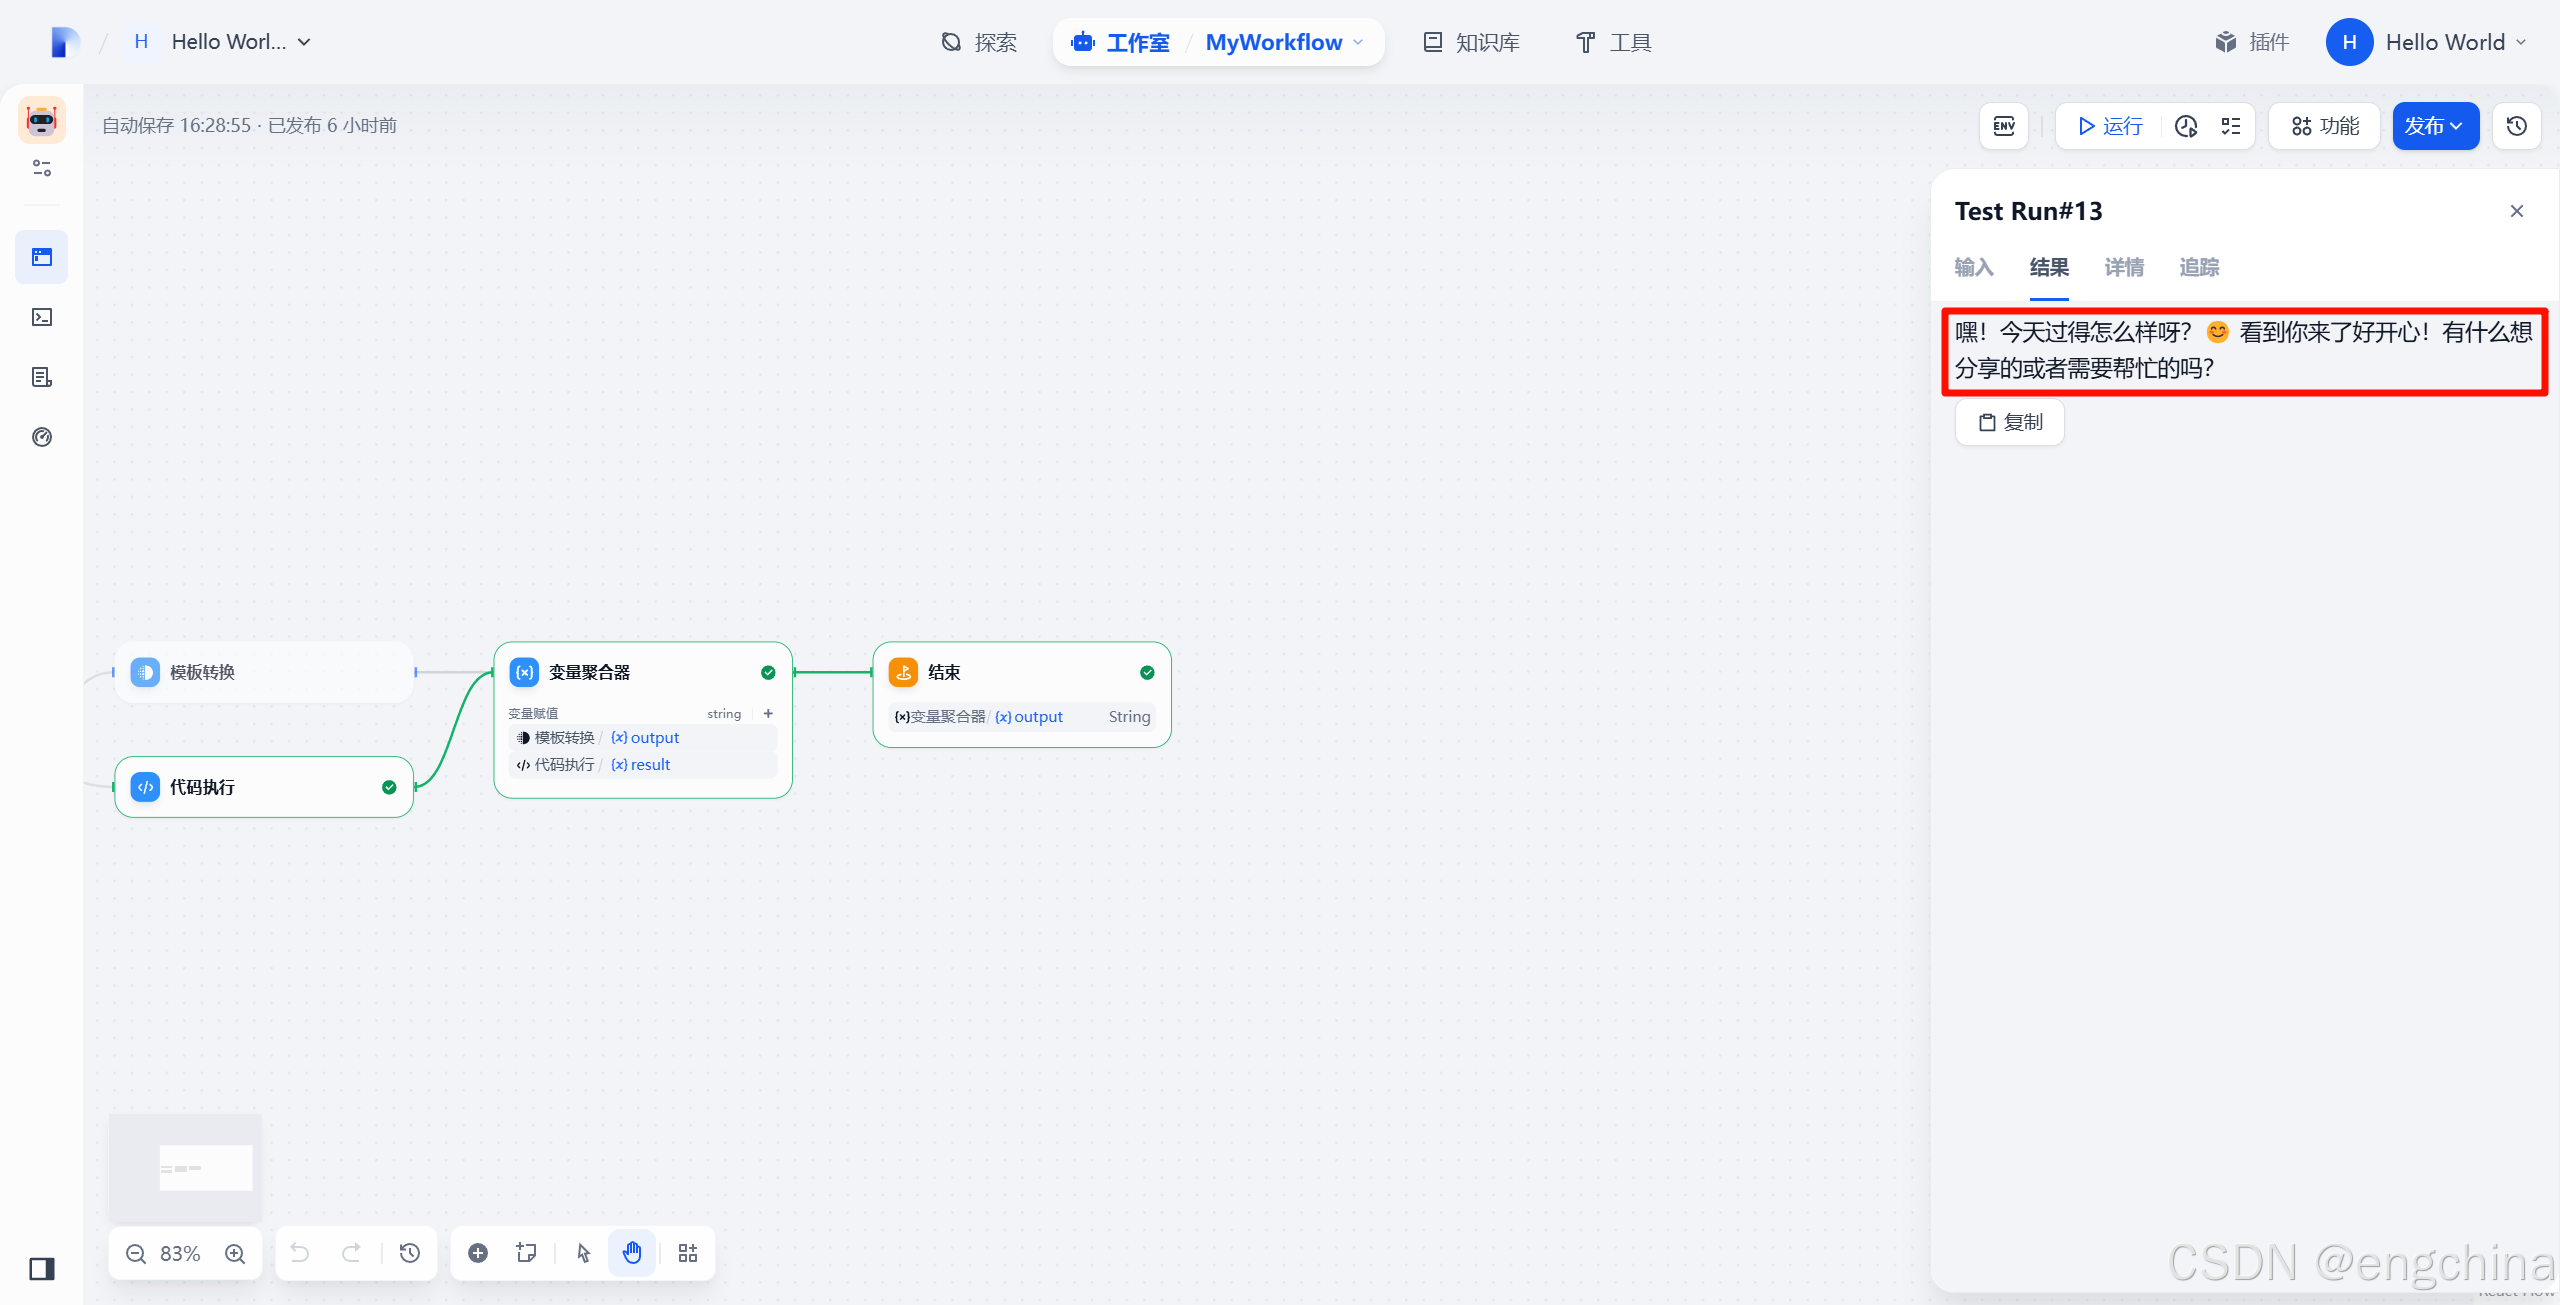Switch to the 详情 tab
The height and width of the screenshot is (1305, 2560).
coord(2124,267)
